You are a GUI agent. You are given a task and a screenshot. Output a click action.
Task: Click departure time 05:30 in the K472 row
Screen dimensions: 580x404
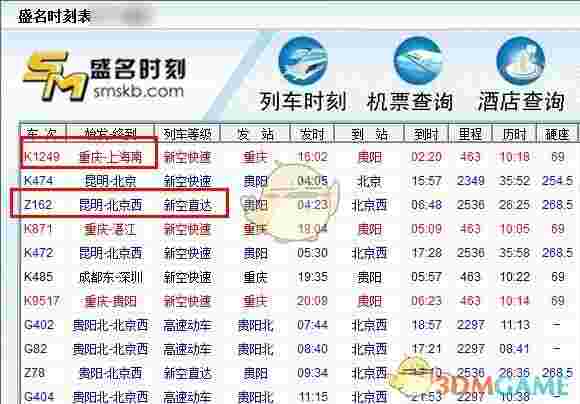tap(313, 253)
